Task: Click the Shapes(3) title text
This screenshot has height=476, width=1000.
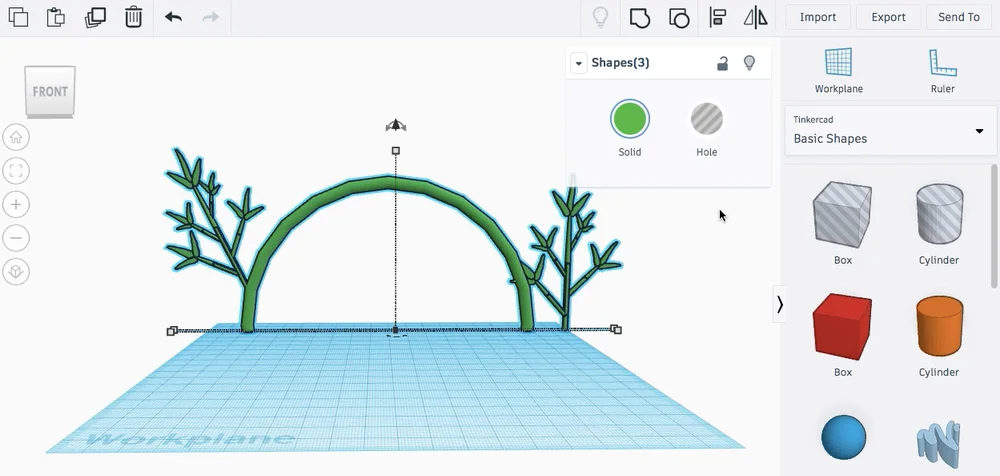Action: pyautogui.click(x=620, y=63)
